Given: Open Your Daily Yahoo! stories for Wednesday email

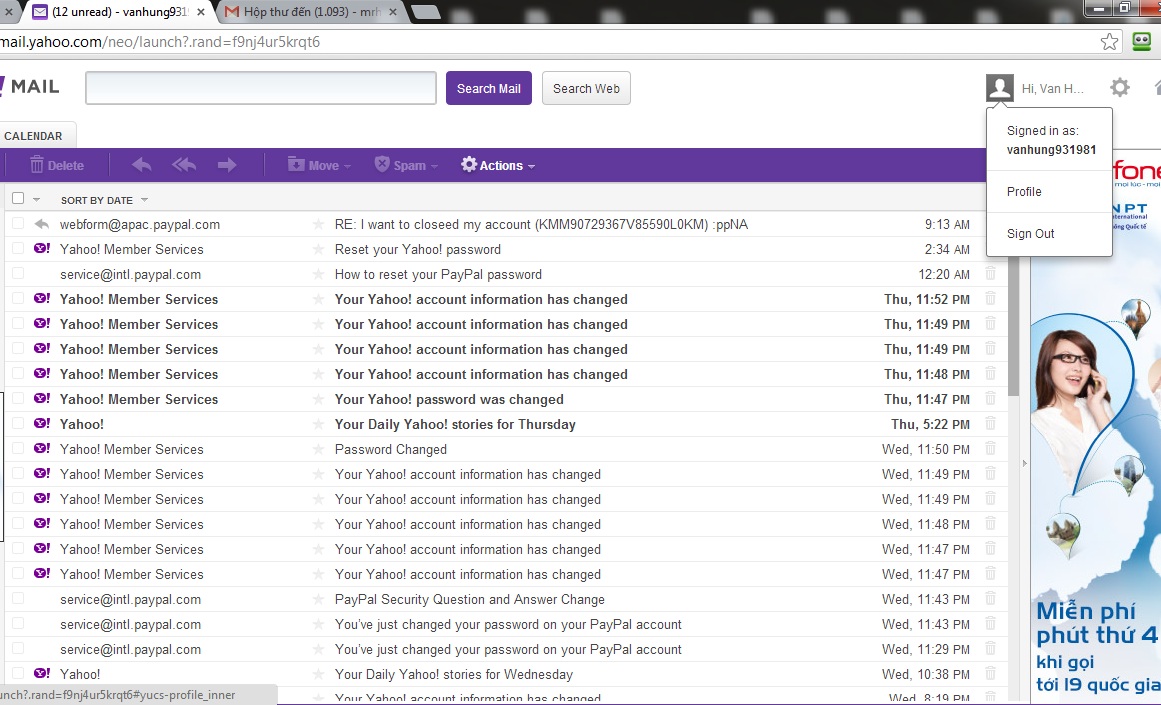Looking at the screenshot, I should point(454,675).
